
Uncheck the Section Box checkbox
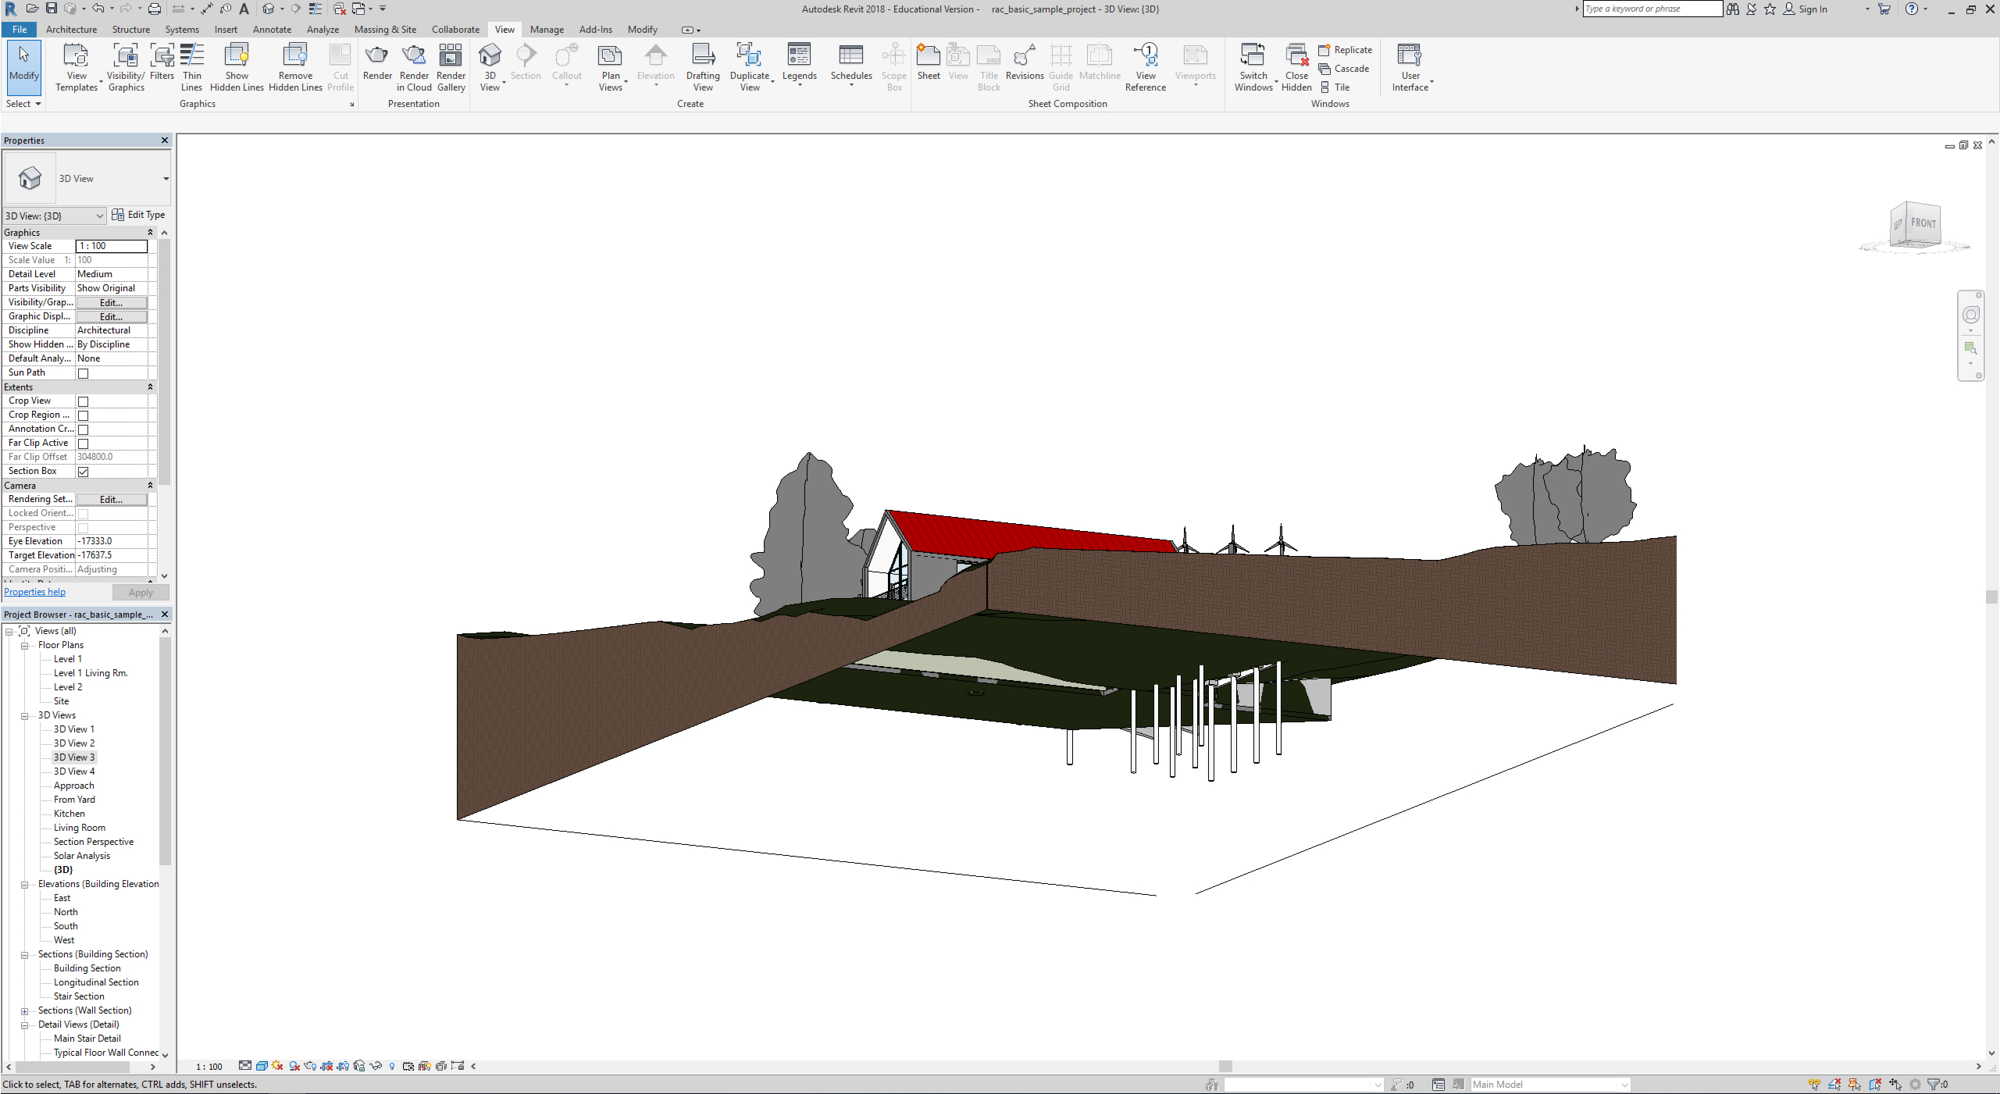coord(83,471)
